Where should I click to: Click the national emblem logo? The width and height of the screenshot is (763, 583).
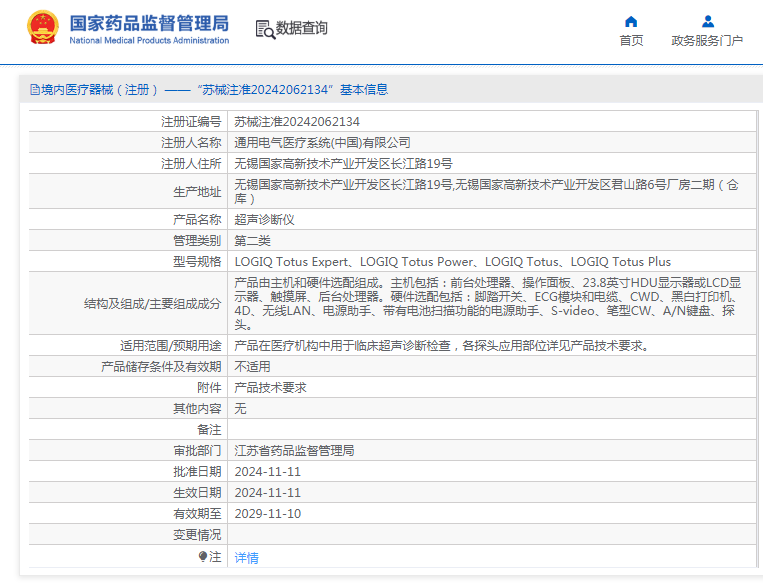click(42, 29)
